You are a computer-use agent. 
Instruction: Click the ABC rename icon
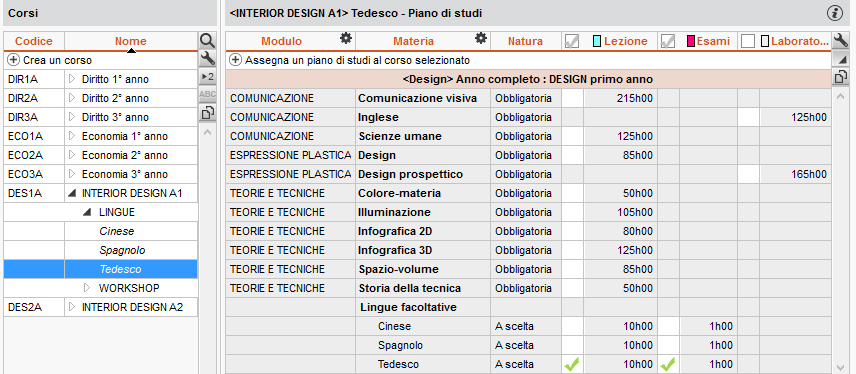207,94
